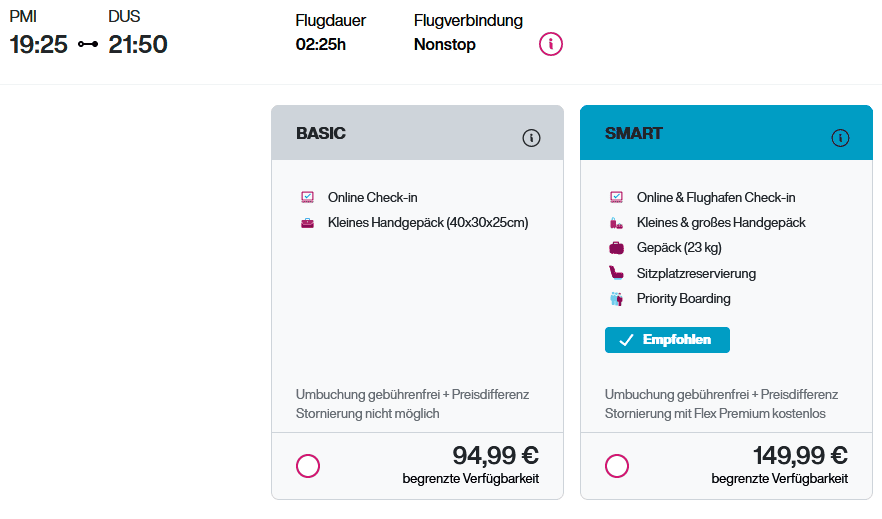Viewport: 882px width, 519px height.
Task: Click the seat reservation icon
Action: [616, 273]
